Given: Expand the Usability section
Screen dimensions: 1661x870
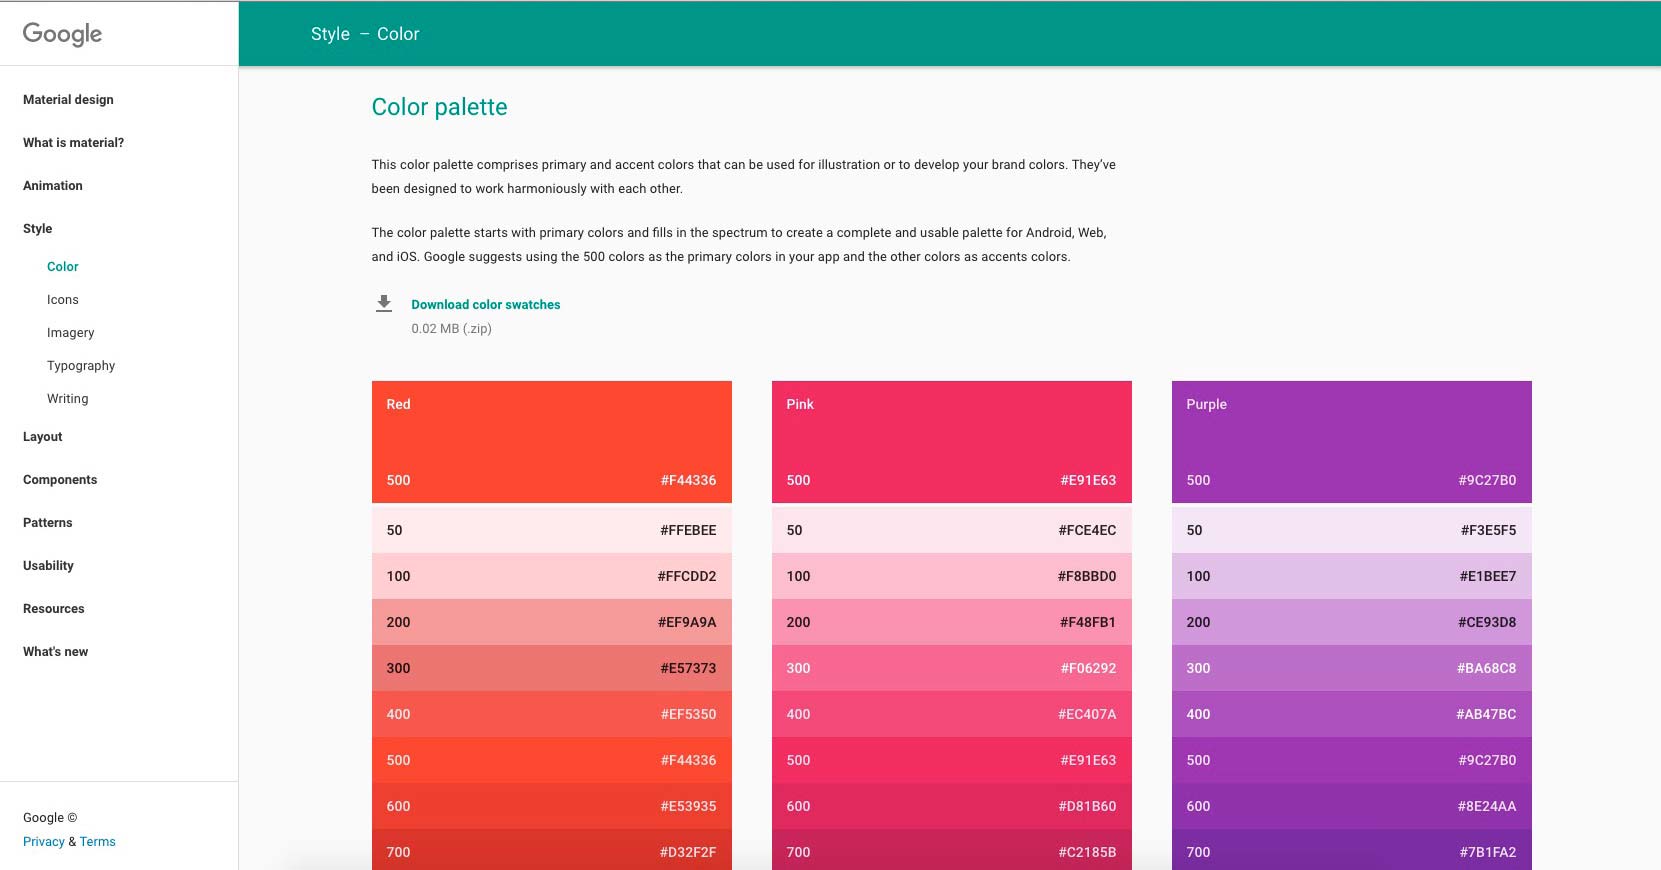Looking at the screenshot, I should click(x=49, y=565).
